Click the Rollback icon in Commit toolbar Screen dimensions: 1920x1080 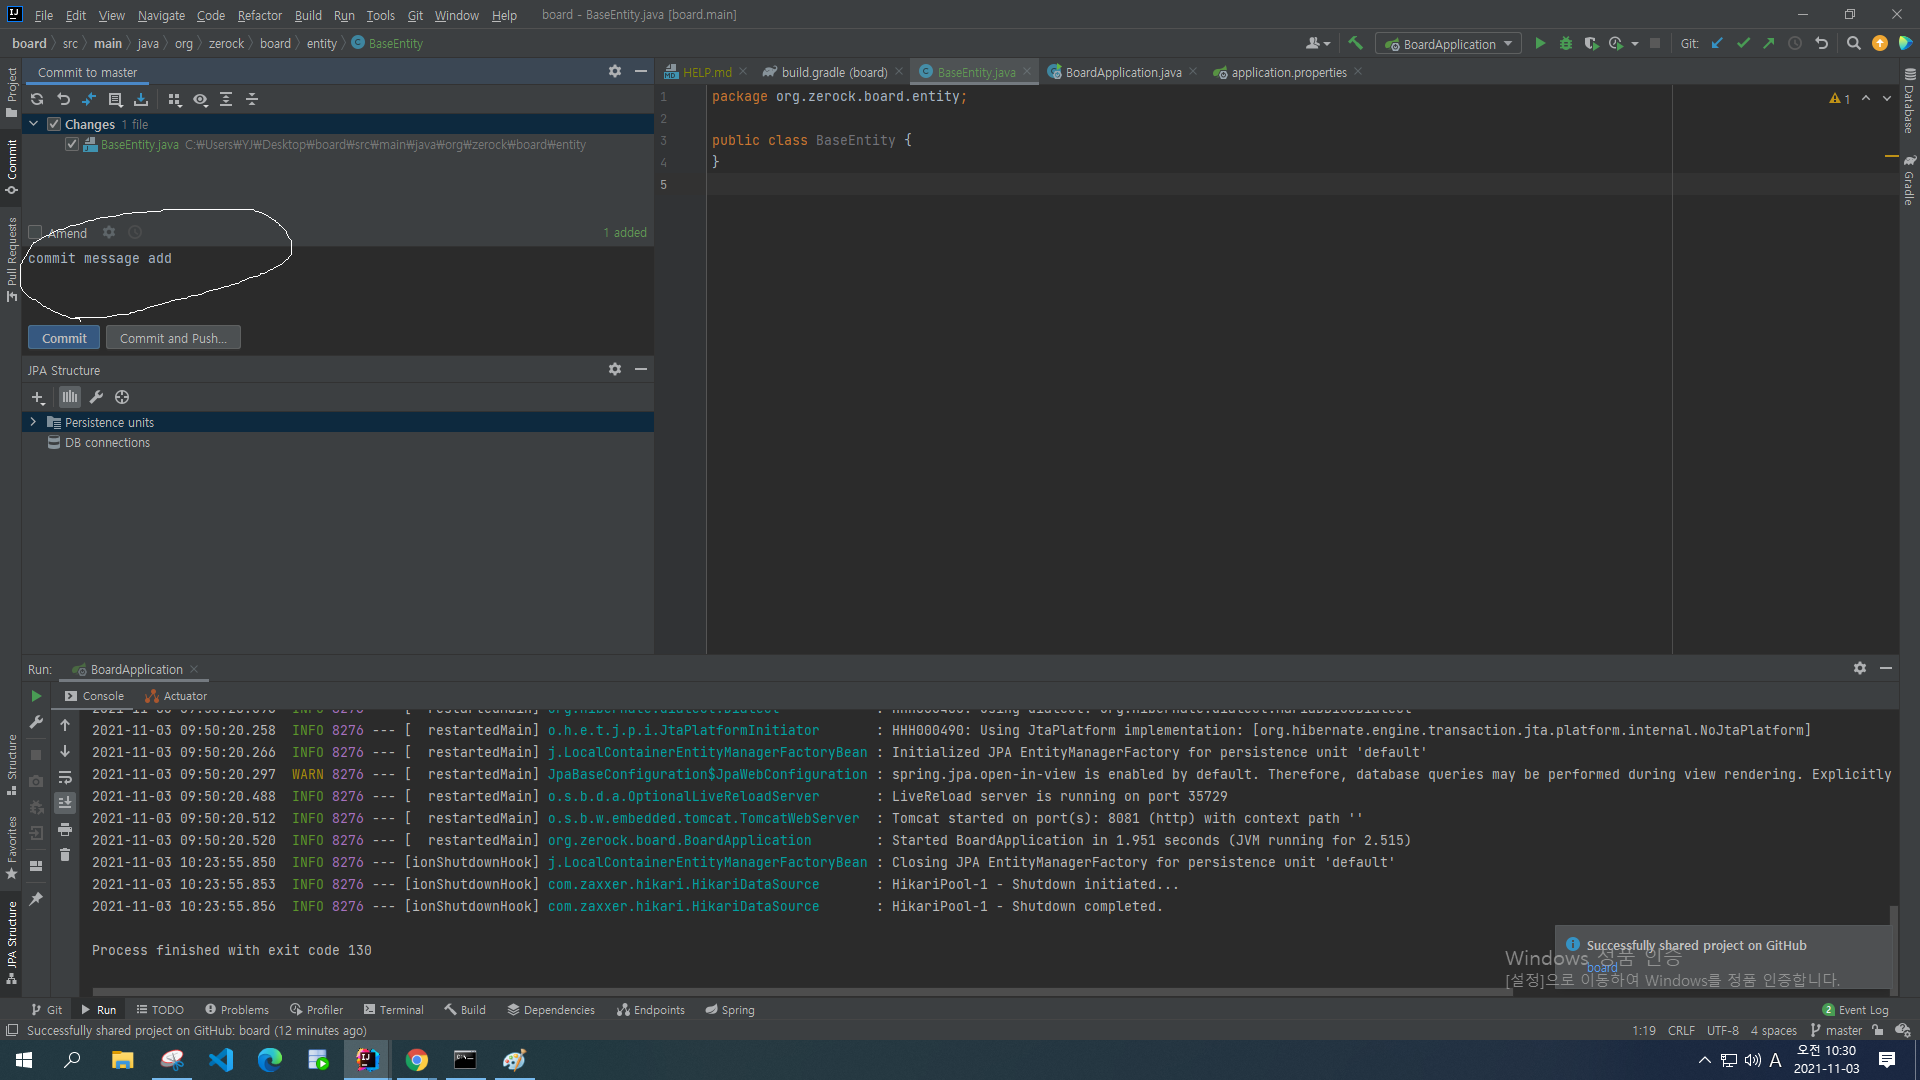pos(63,99)
